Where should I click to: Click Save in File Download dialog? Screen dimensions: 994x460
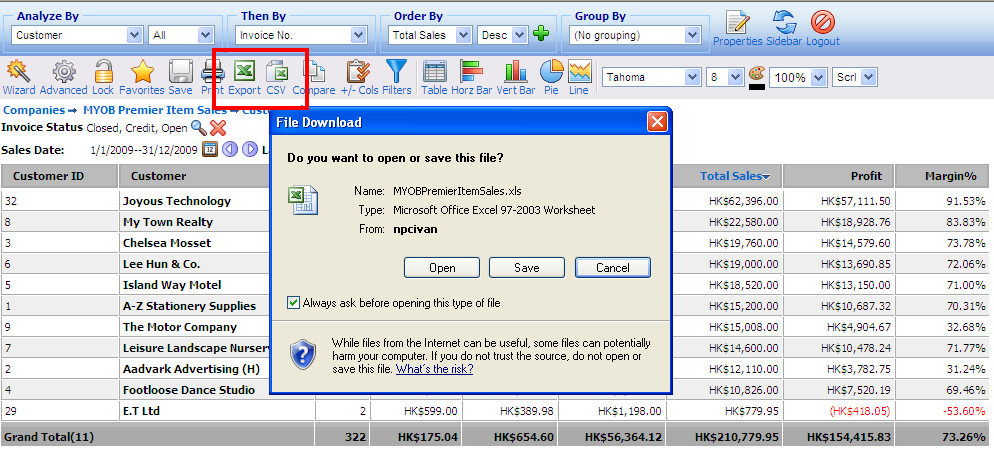(527, 267)
